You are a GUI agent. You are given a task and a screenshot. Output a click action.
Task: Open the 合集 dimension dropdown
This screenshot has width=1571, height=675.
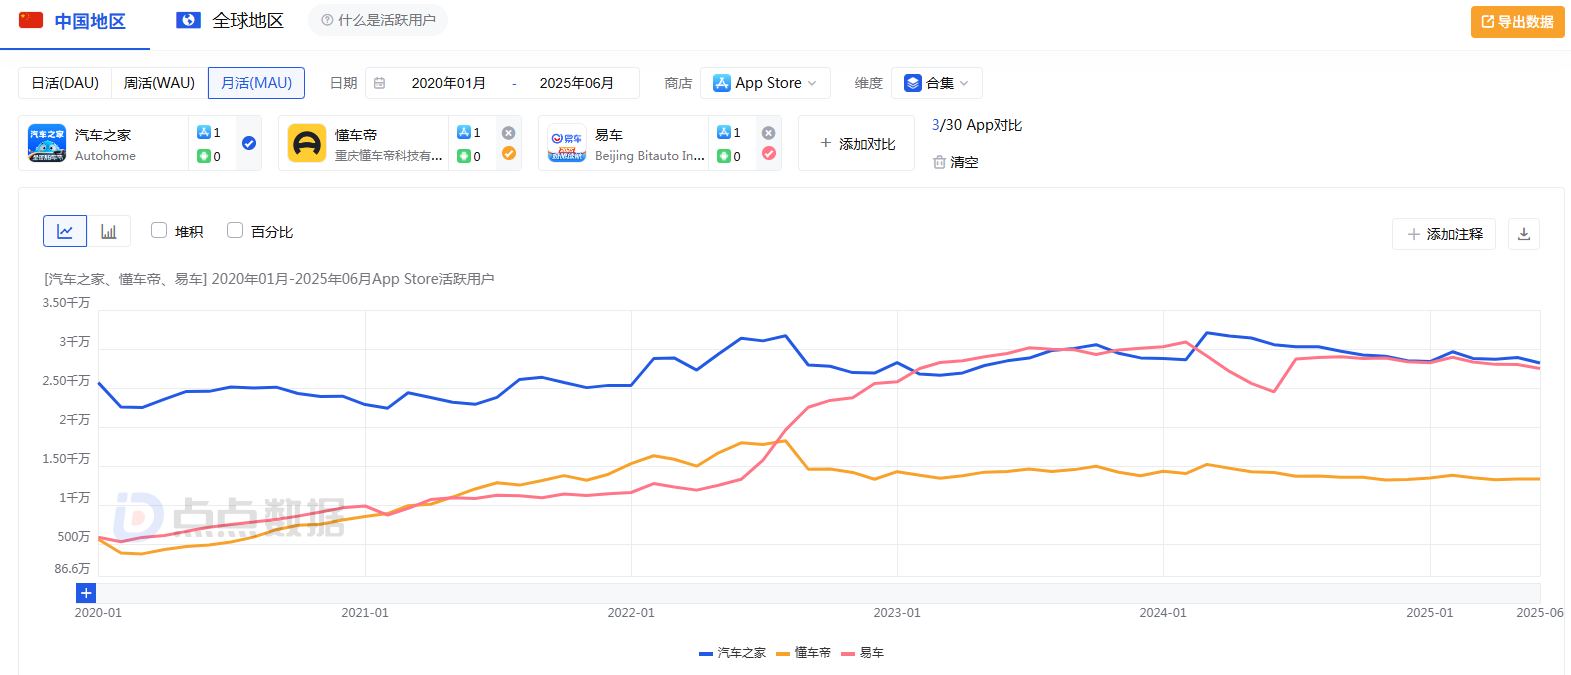936,83
